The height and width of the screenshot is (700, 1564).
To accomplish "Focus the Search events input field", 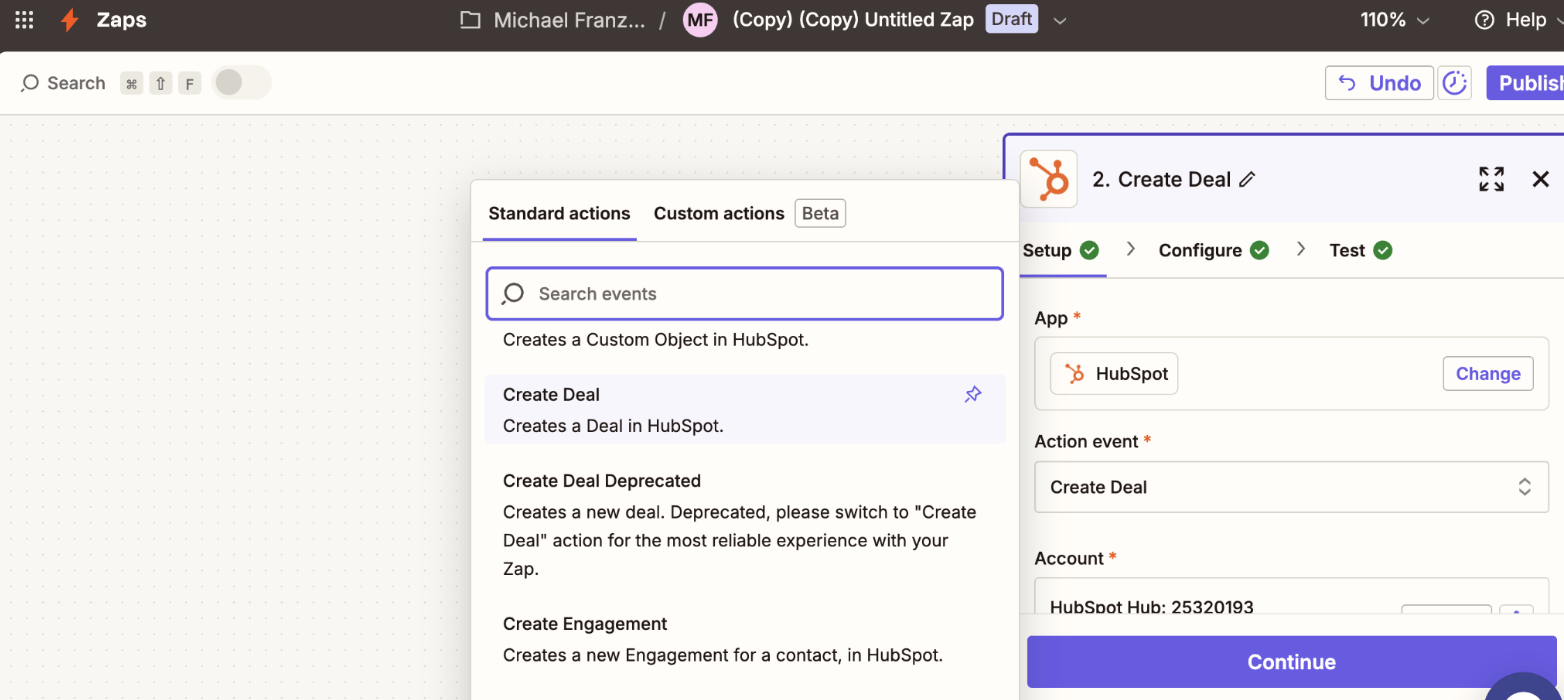I will point(745,293).
